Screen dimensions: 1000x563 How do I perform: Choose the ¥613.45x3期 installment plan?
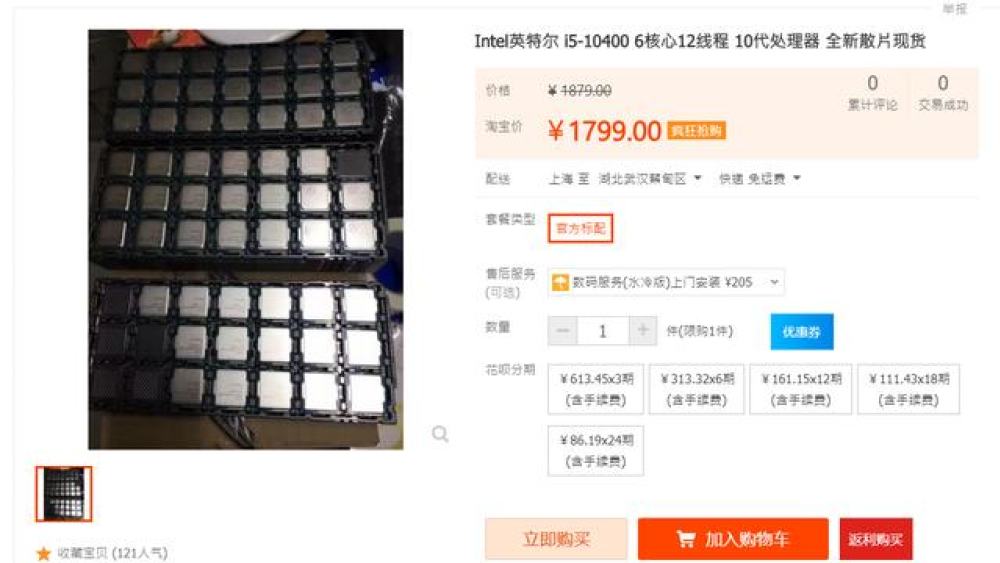596,389
